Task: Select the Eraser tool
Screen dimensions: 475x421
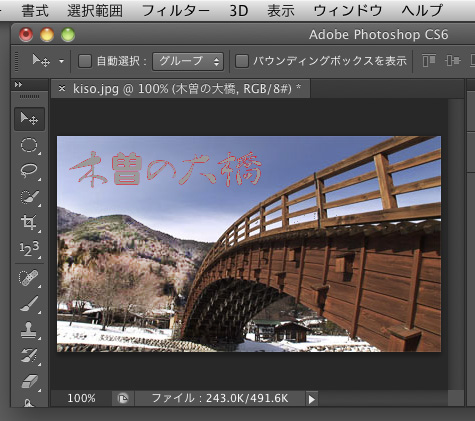Action: point(29,381)
